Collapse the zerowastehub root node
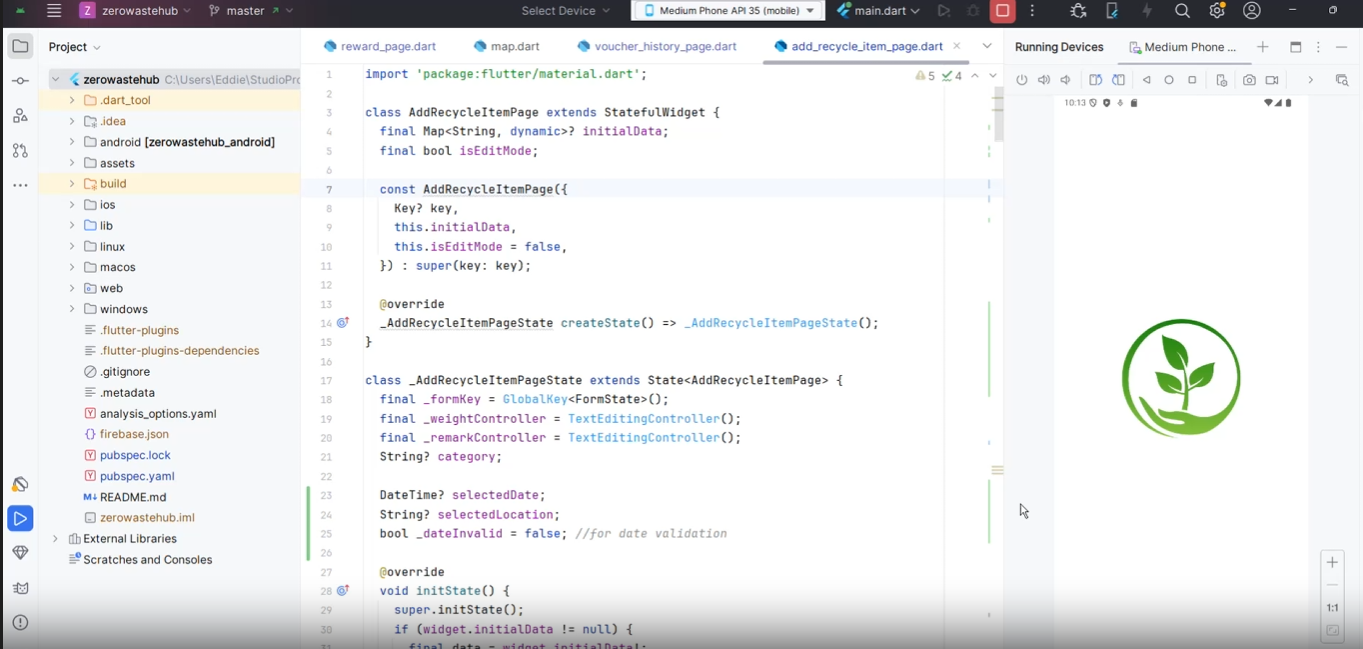Image resolution: width=1363 pixels, height=649 pixels. 56,79
